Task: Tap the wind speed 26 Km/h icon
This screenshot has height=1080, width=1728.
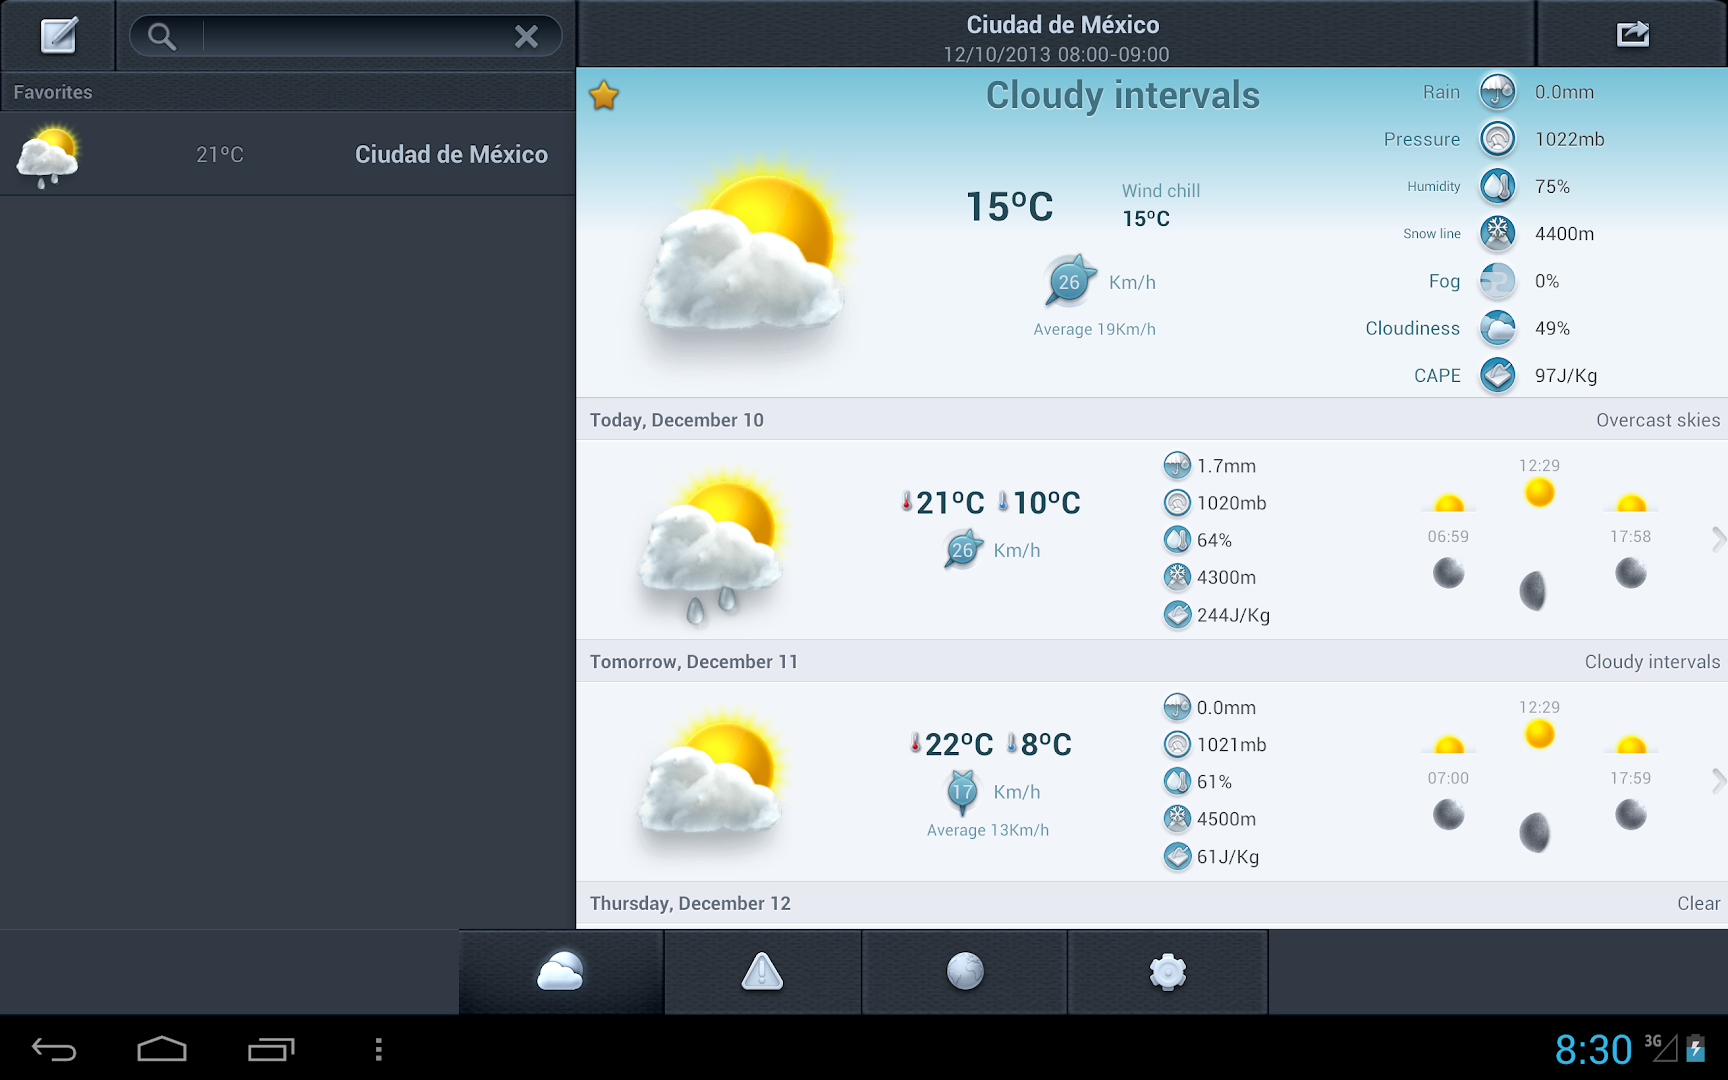Action: [1068, 281]
